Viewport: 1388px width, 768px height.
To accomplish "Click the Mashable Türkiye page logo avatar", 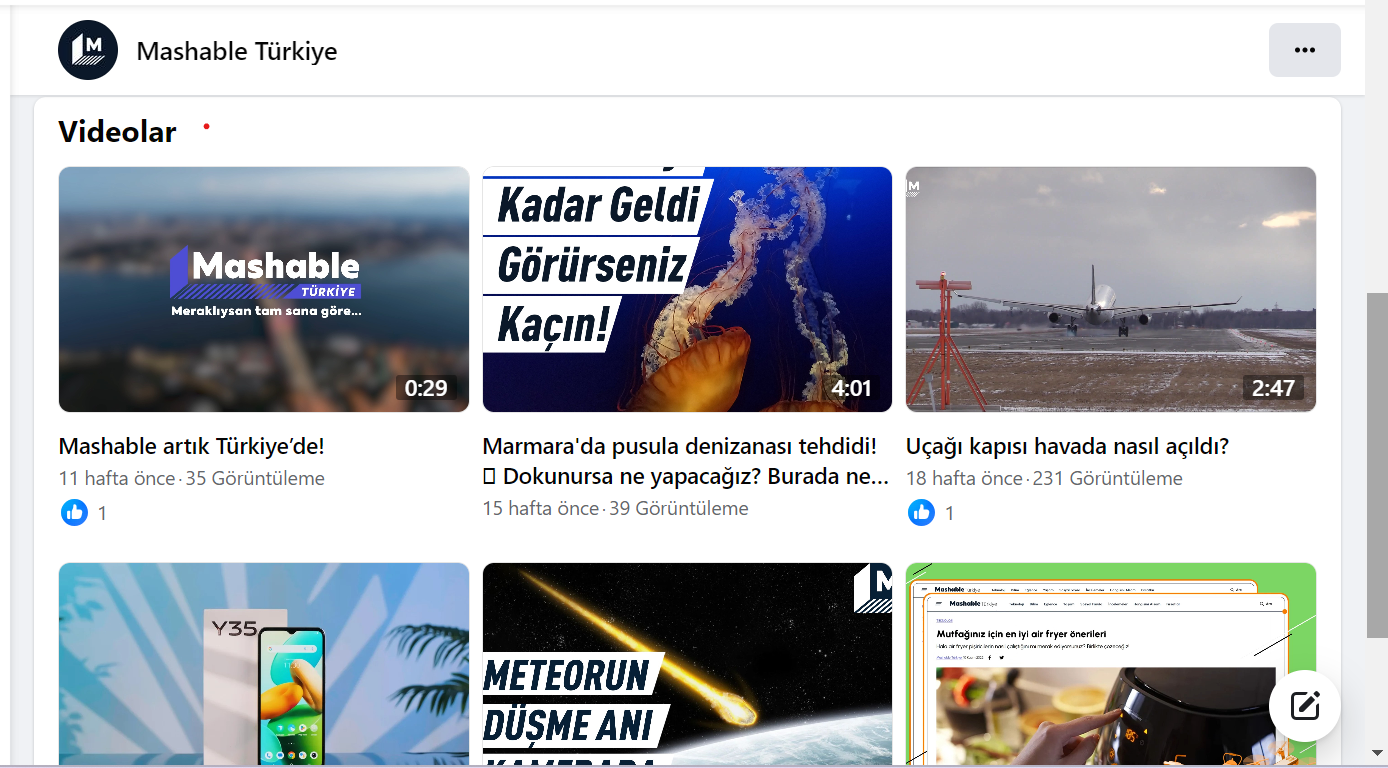I will tap(88, 50).
